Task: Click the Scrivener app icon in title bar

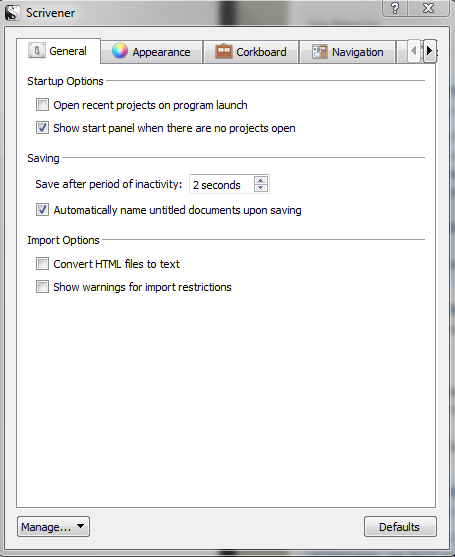Action: tap(12, 13)
